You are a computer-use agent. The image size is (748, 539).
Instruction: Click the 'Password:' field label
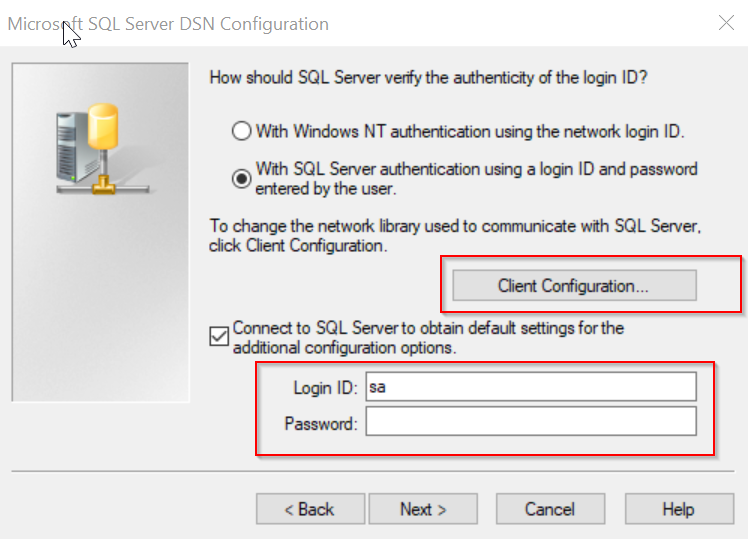click(321, 423)
